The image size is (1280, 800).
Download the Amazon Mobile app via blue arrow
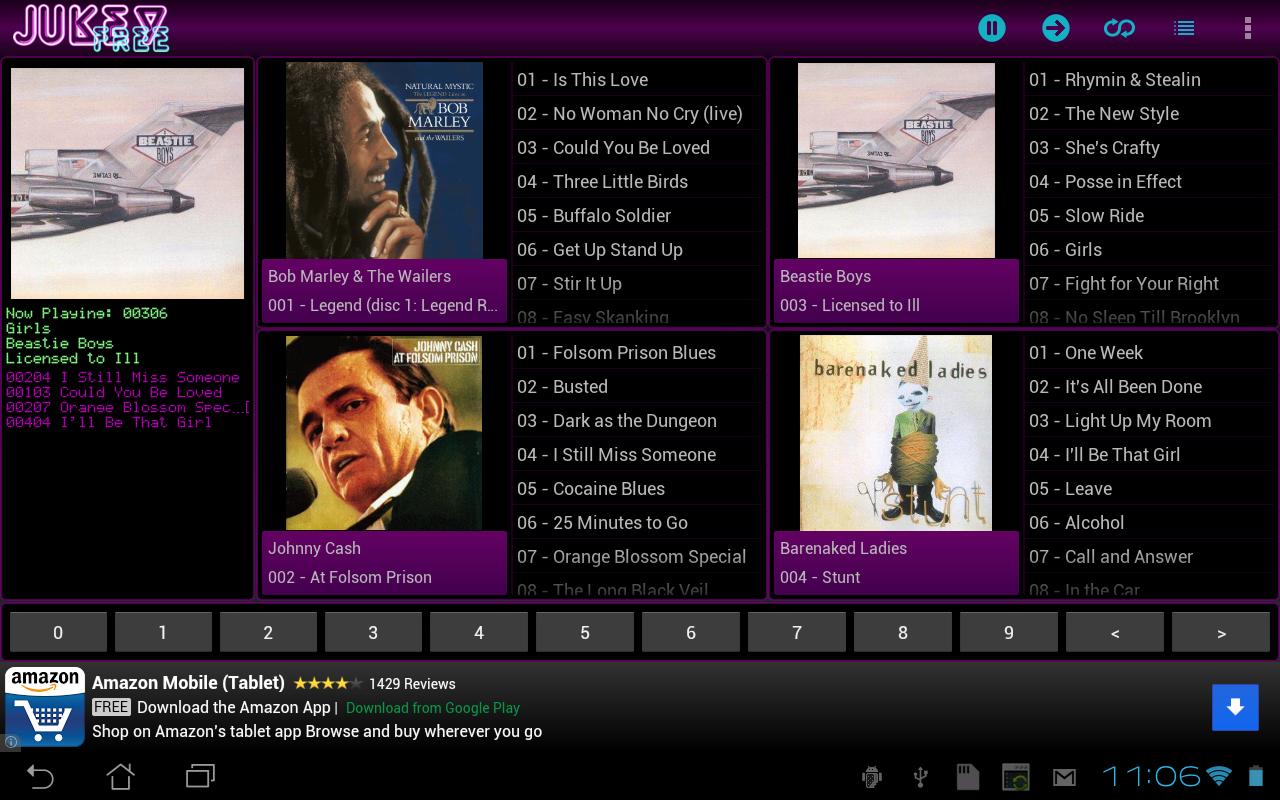[1235, 707]
